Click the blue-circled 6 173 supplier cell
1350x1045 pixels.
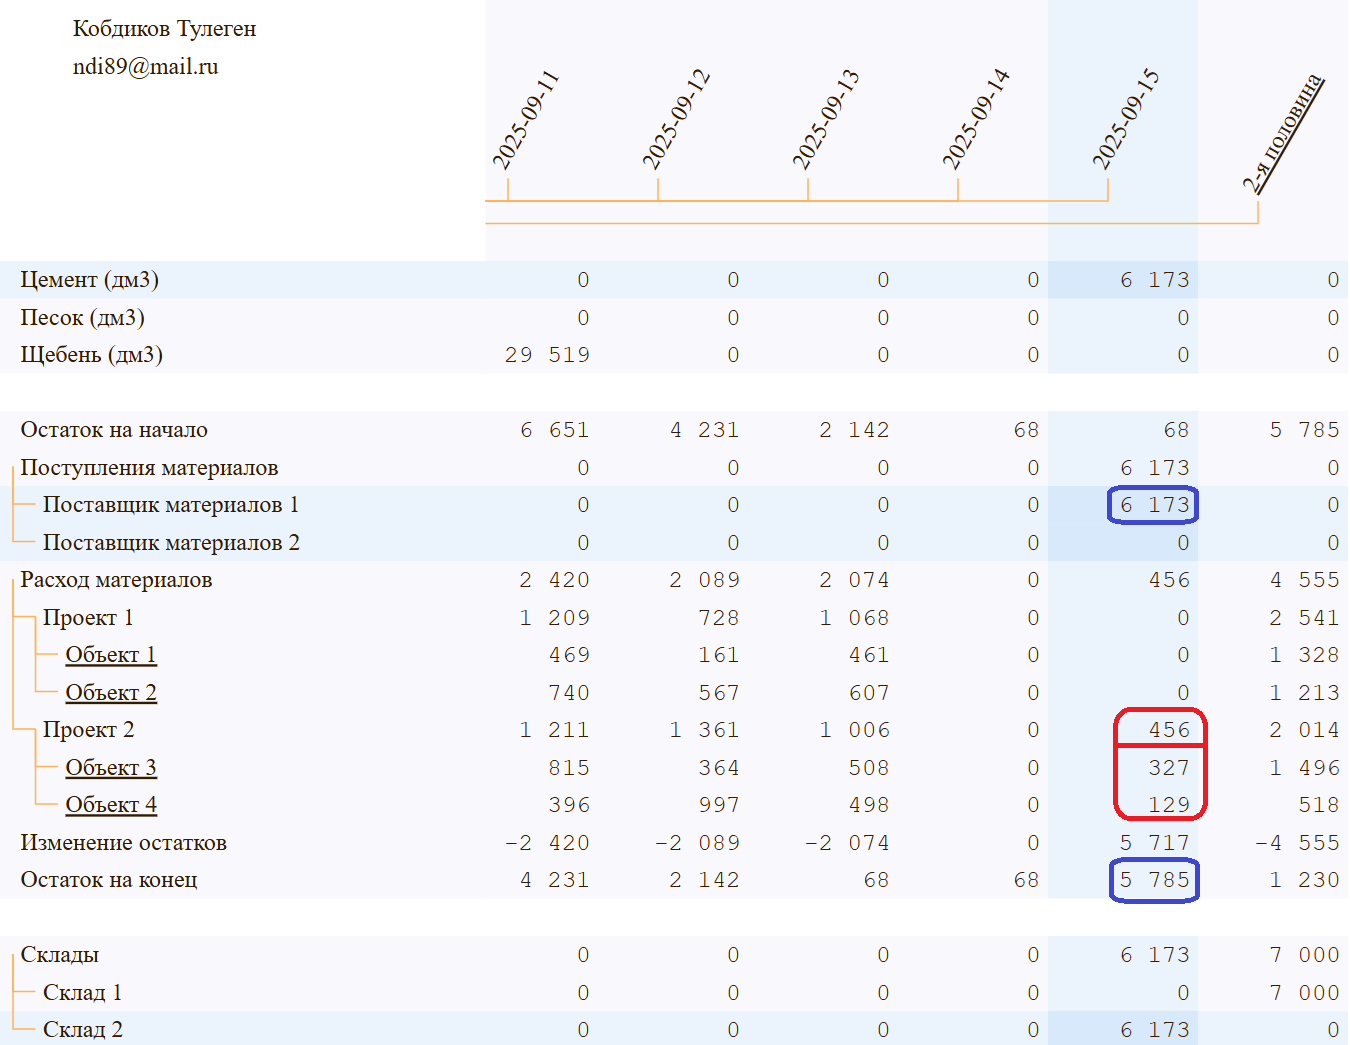[1153, 505]
